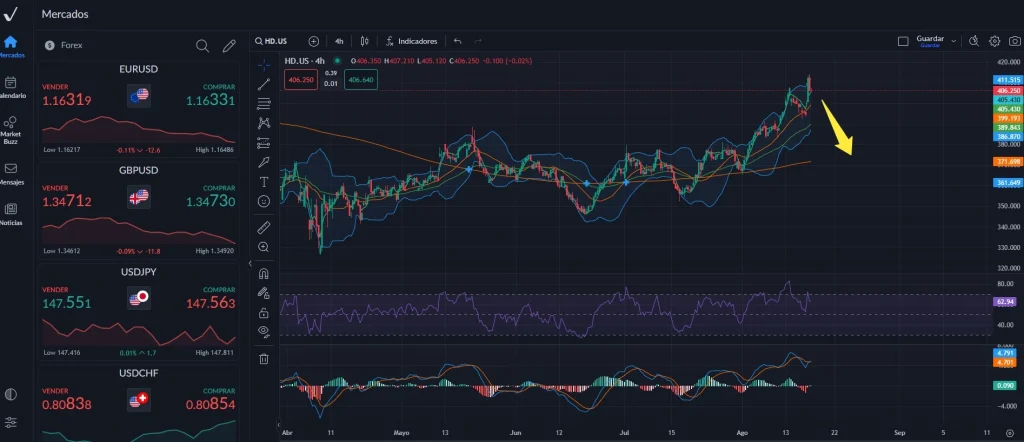Click EURUSD COMPRAR price 1.16331
Image resolution: width=1024 pixels, height=442 pixels.
coord(210,101)
